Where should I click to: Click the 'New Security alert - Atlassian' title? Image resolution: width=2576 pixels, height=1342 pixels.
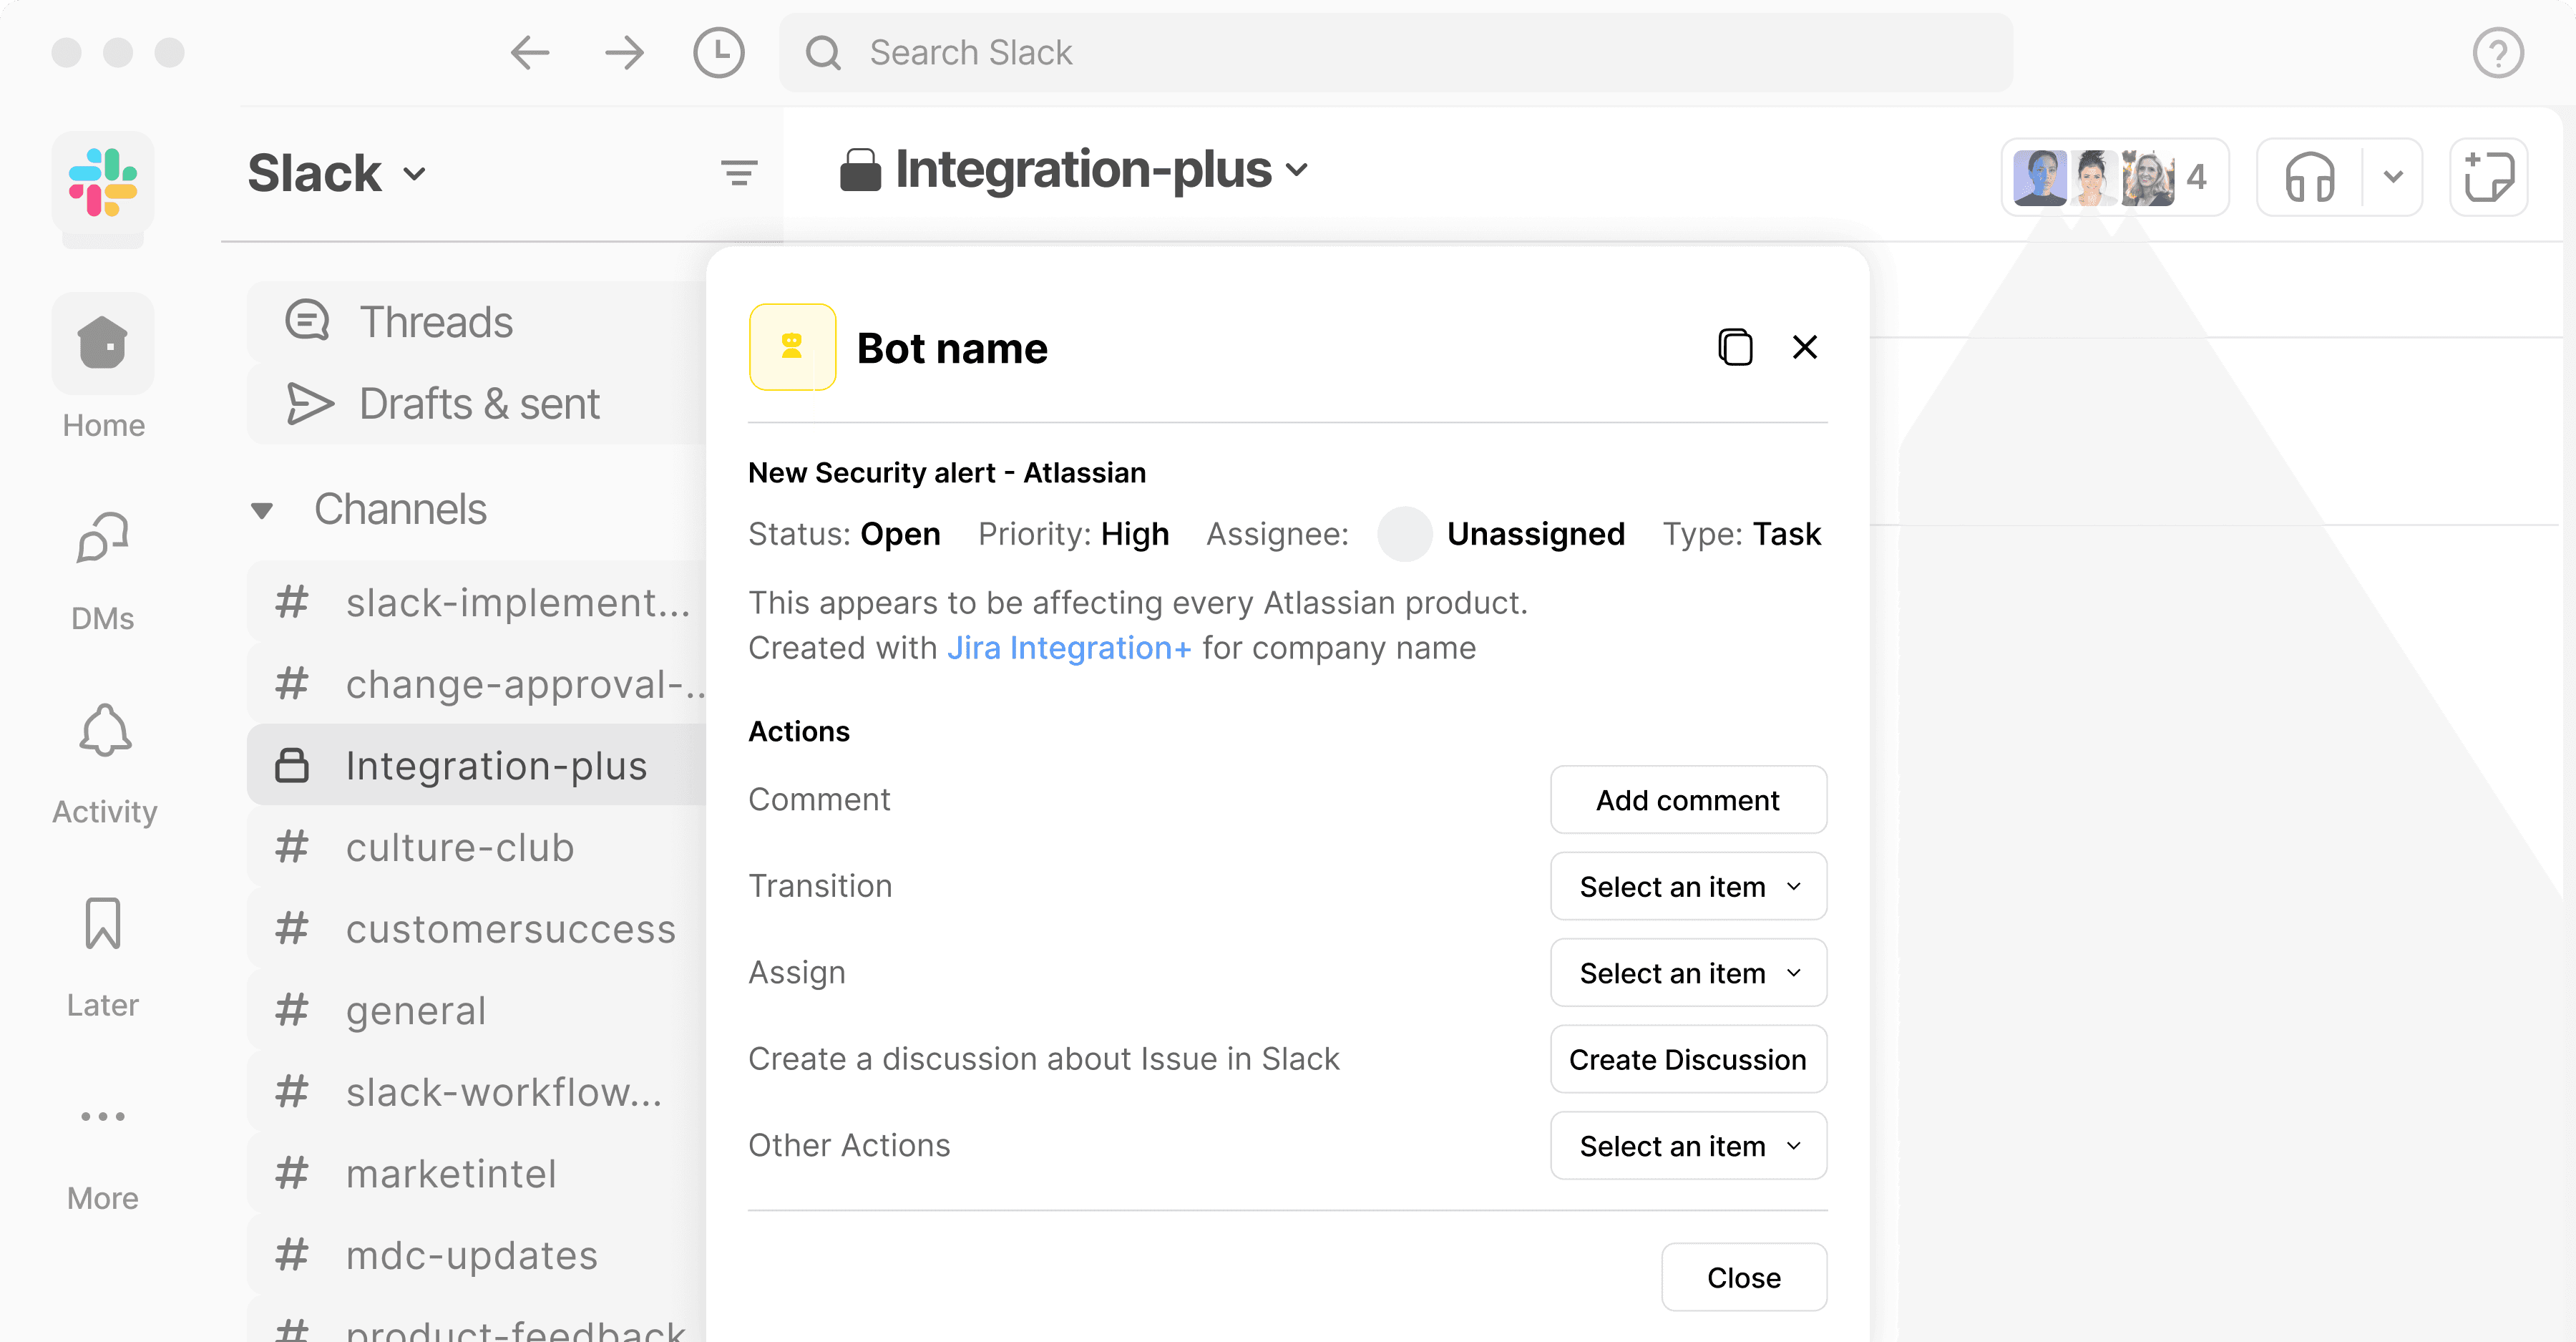[x=947, y=473]
